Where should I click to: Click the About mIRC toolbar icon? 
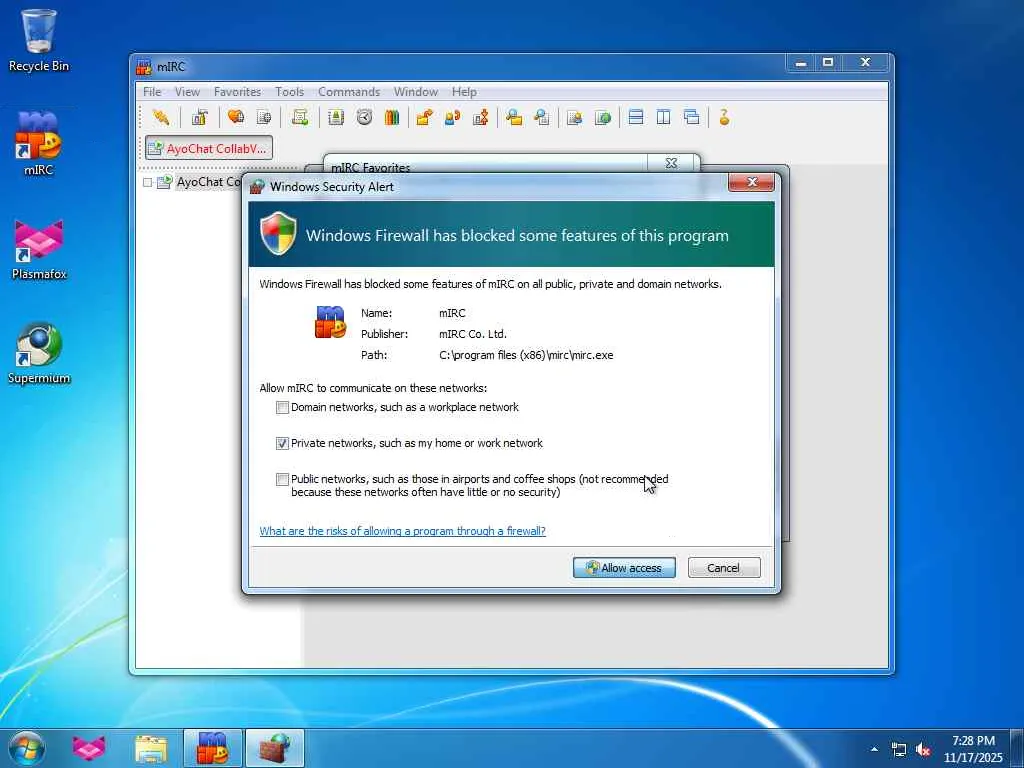[724, 118]
